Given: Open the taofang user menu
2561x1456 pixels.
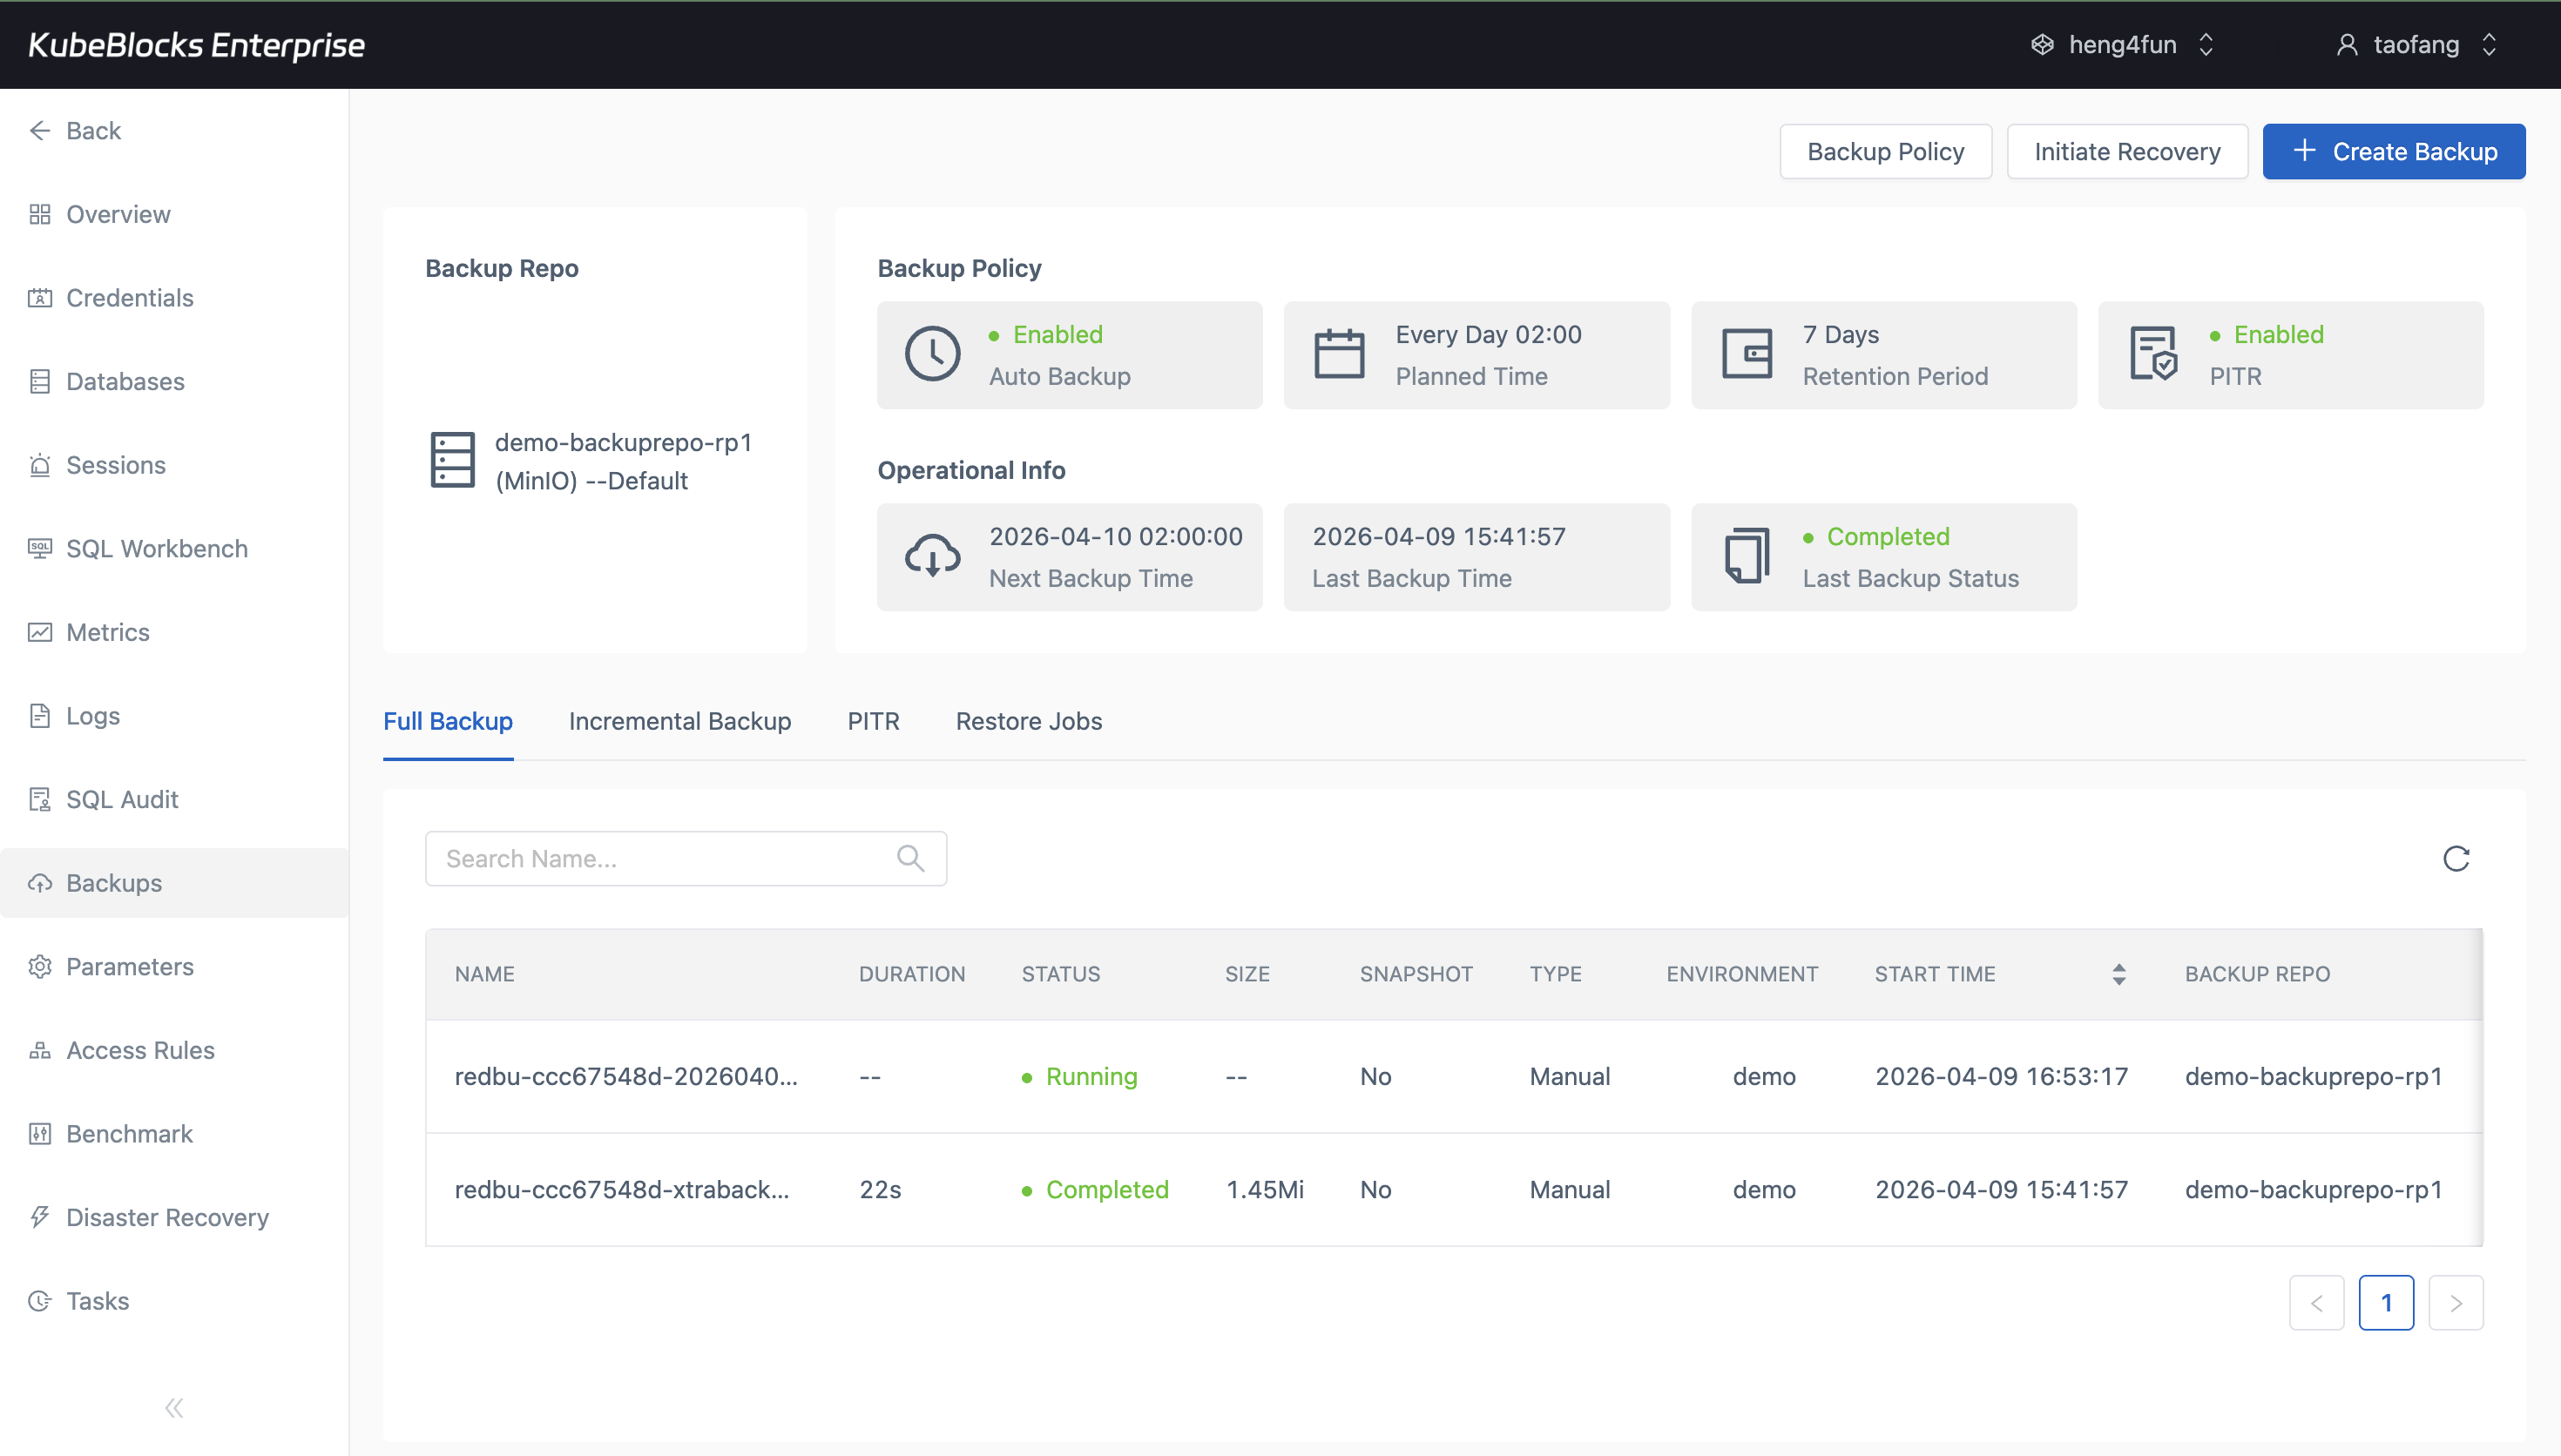Looking at the screenshot, I should pyautogui.click(x=2419, y=44).
